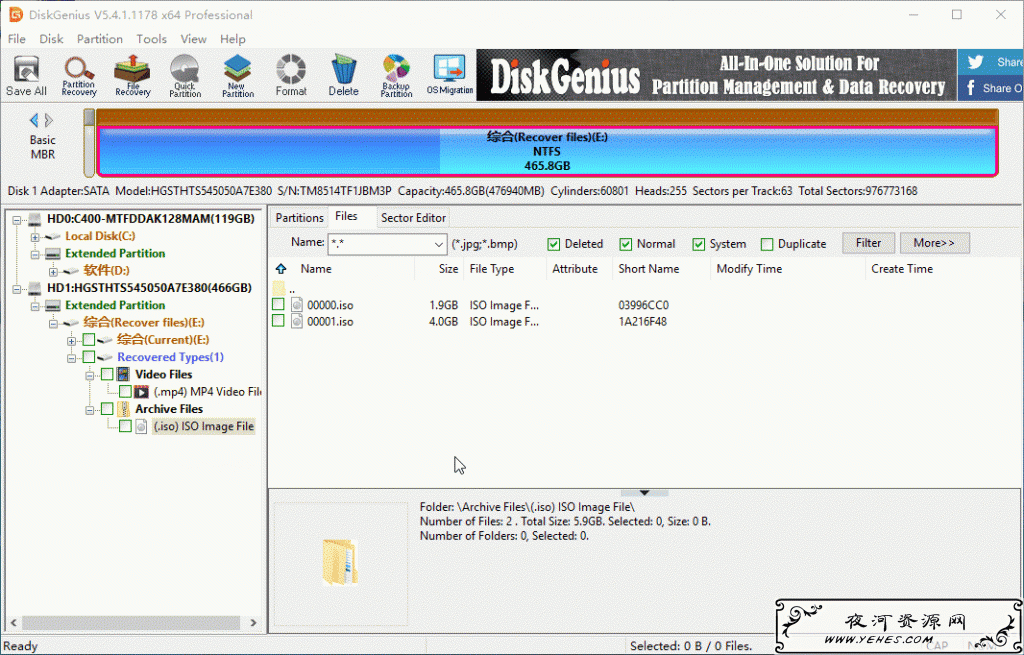The height and width of the screenshot is (655, 1024).
Task: Toggle the Normal filter checkbox
Action: coord(626,244)
